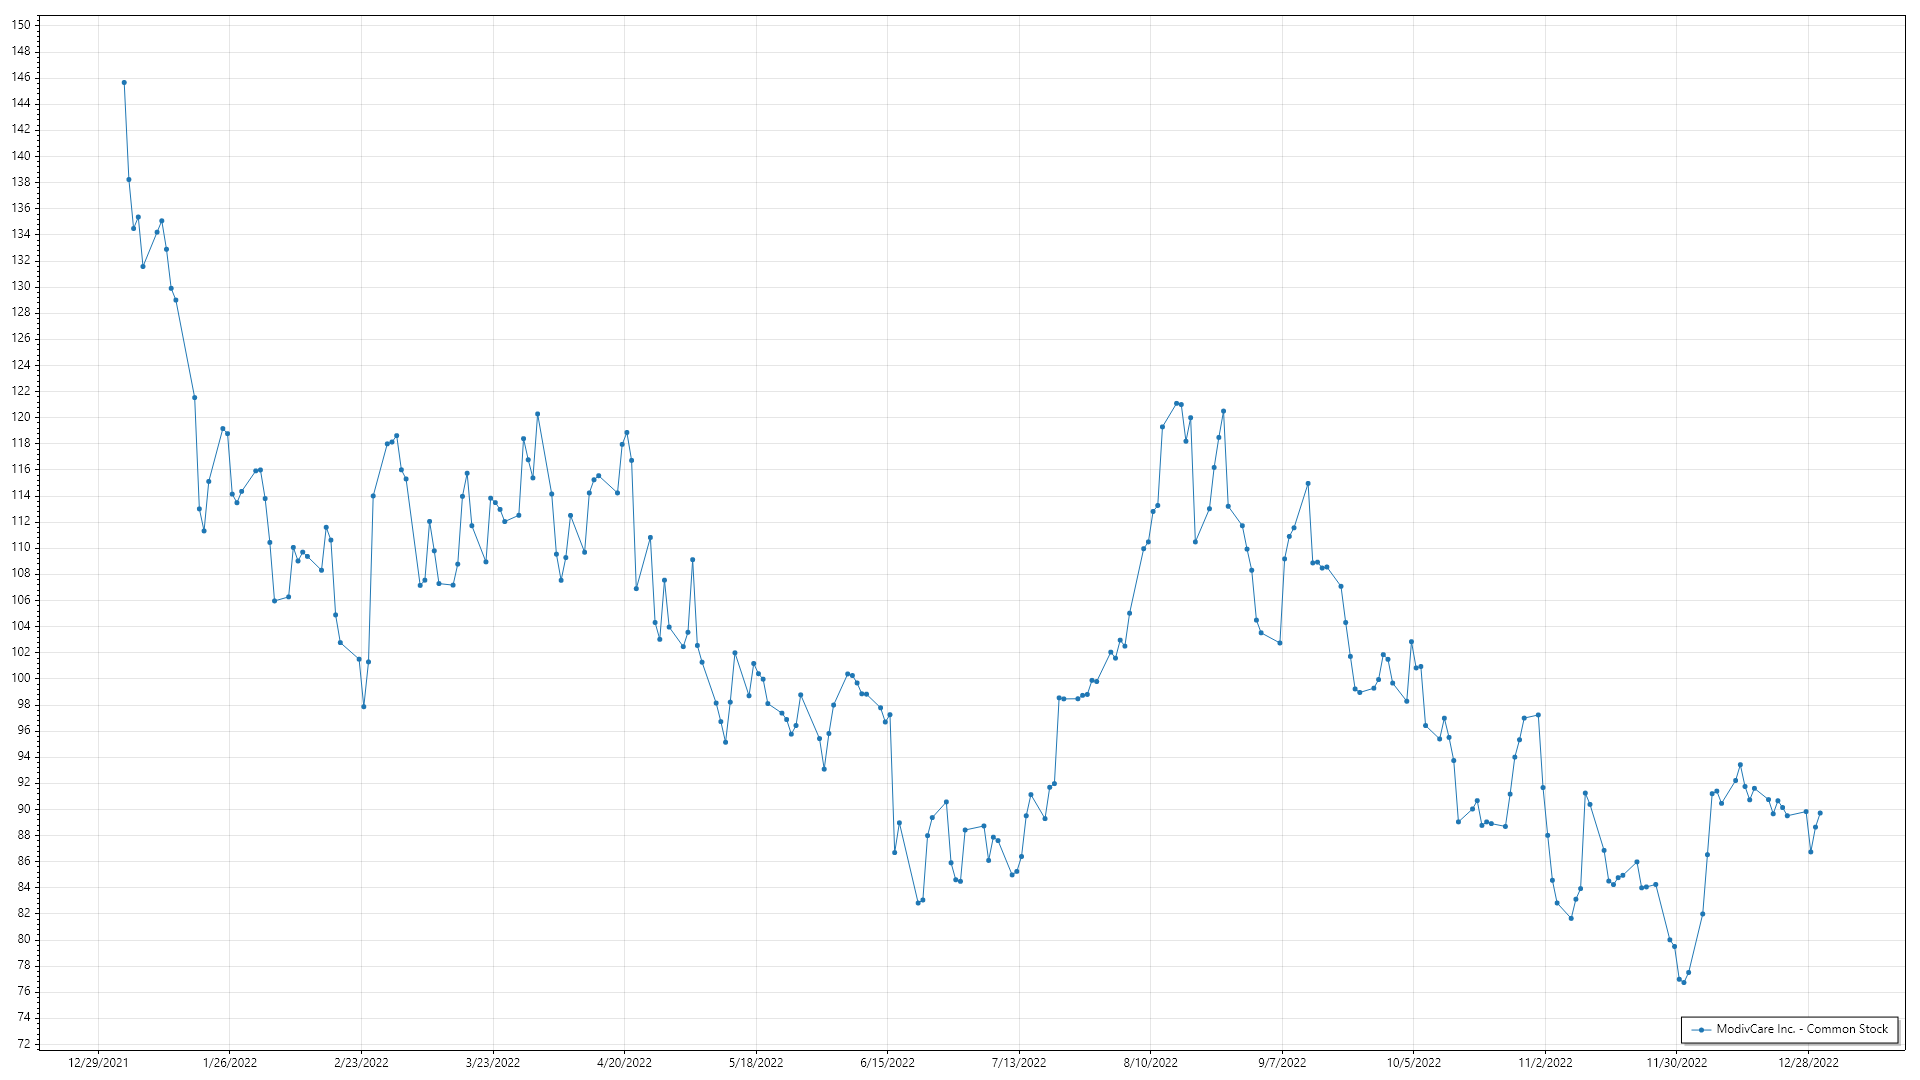Screen dimensions: 1920x1080
Task: Click the ModivCare Inc. legend line marker
Action: pyautogui.click(x=1701, y=1029)
